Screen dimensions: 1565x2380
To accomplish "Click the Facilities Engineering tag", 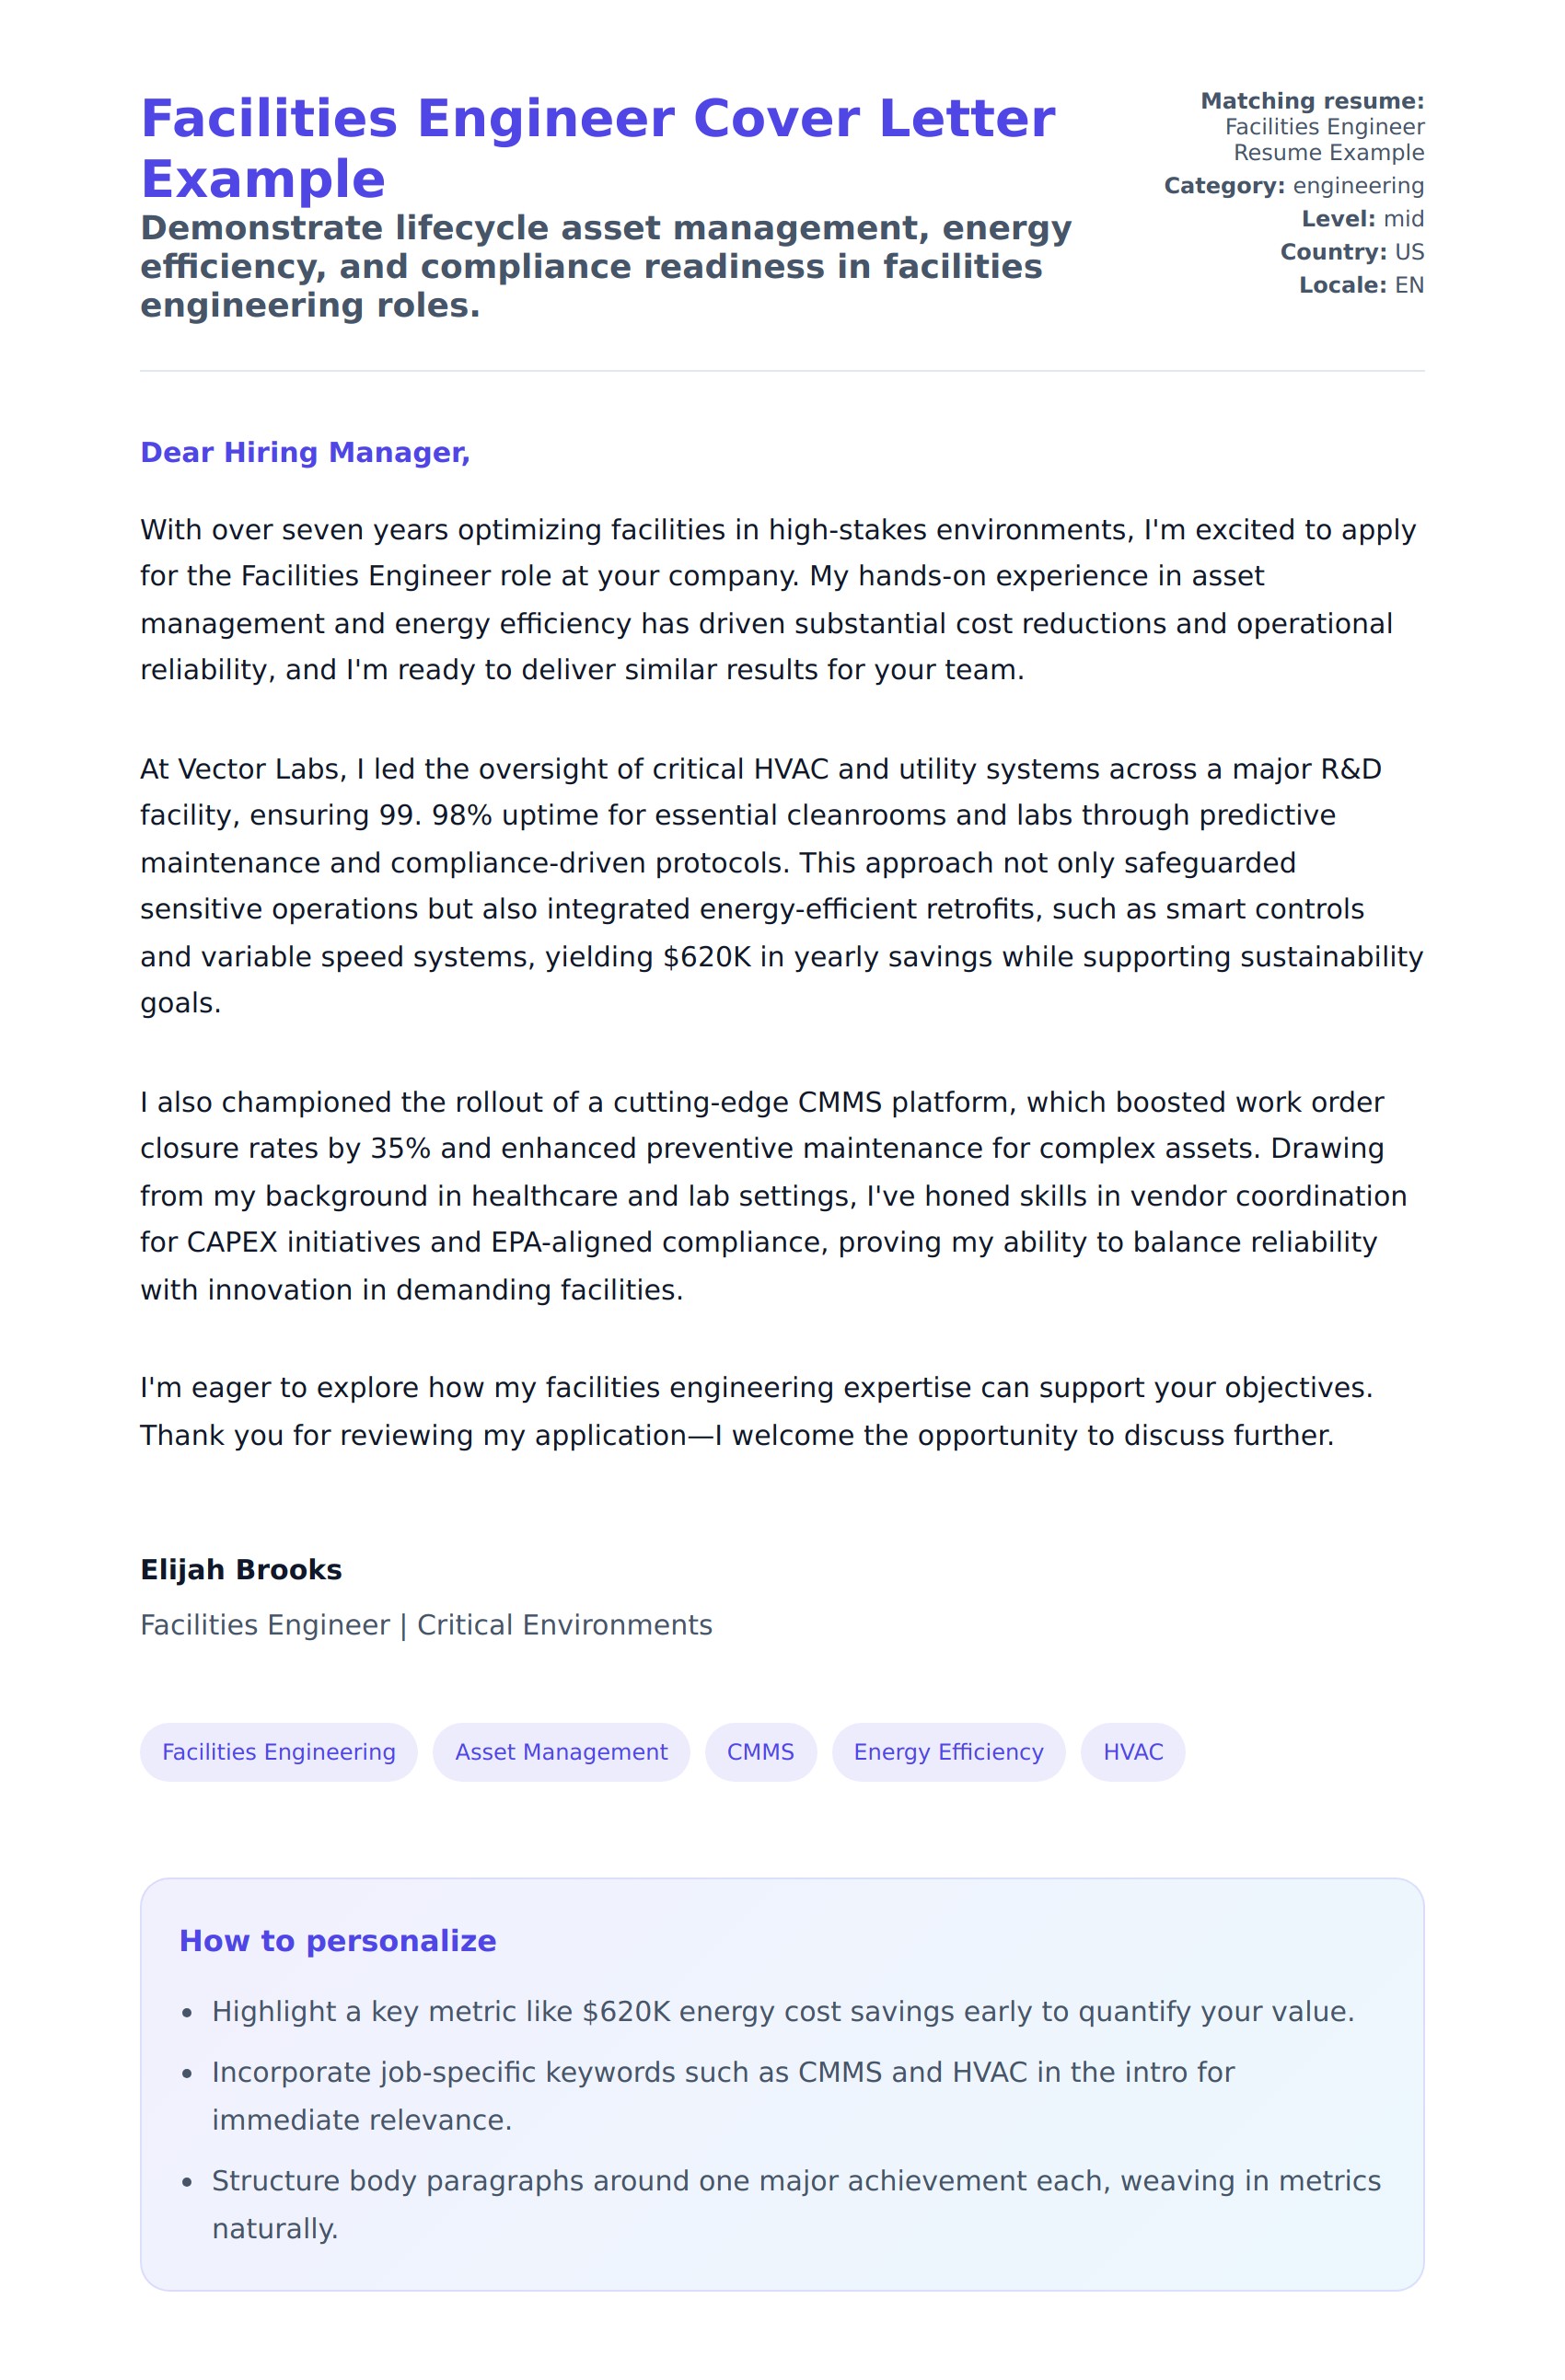I will (278, 1752).
